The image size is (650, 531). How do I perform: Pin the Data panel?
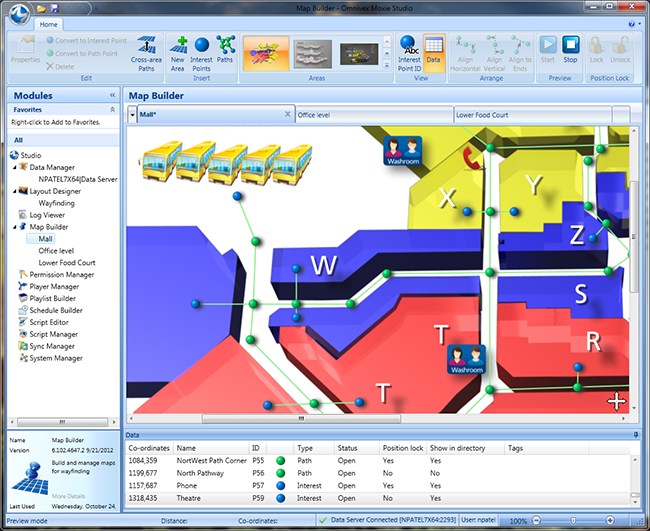coord(636,435)
